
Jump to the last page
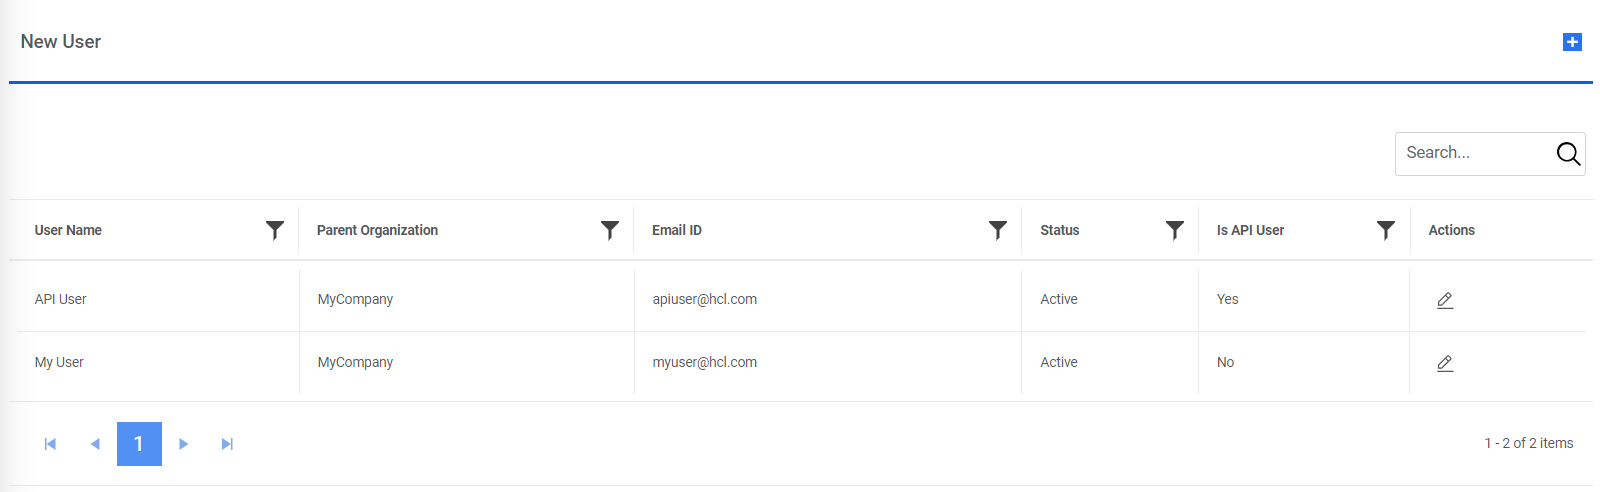tap(227, 444)
